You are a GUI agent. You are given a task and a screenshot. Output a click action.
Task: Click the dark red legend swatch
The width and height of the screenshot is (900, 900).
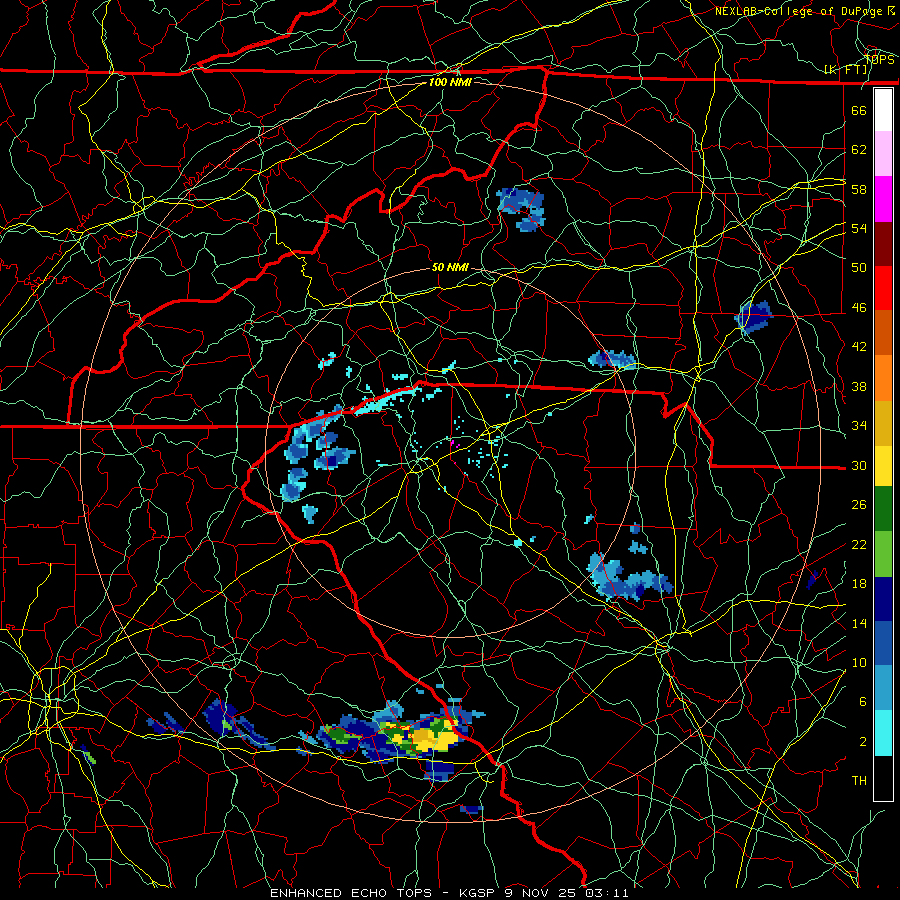pyautogui.click(x=883, y=243)
